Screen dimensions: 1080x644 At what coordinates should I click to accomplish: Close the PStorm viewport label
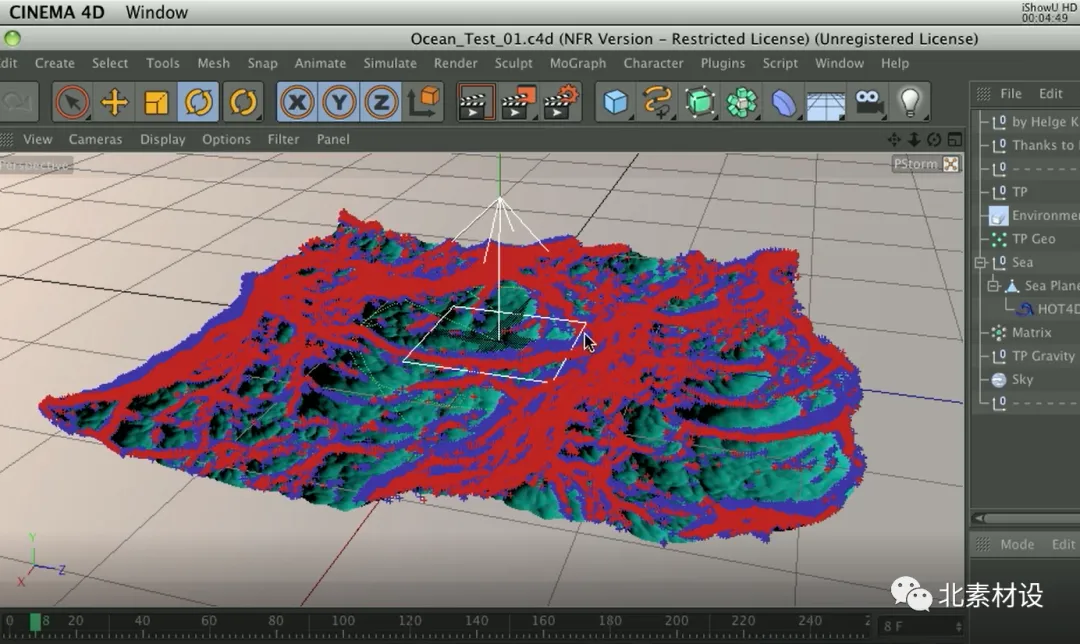[951, 164]
